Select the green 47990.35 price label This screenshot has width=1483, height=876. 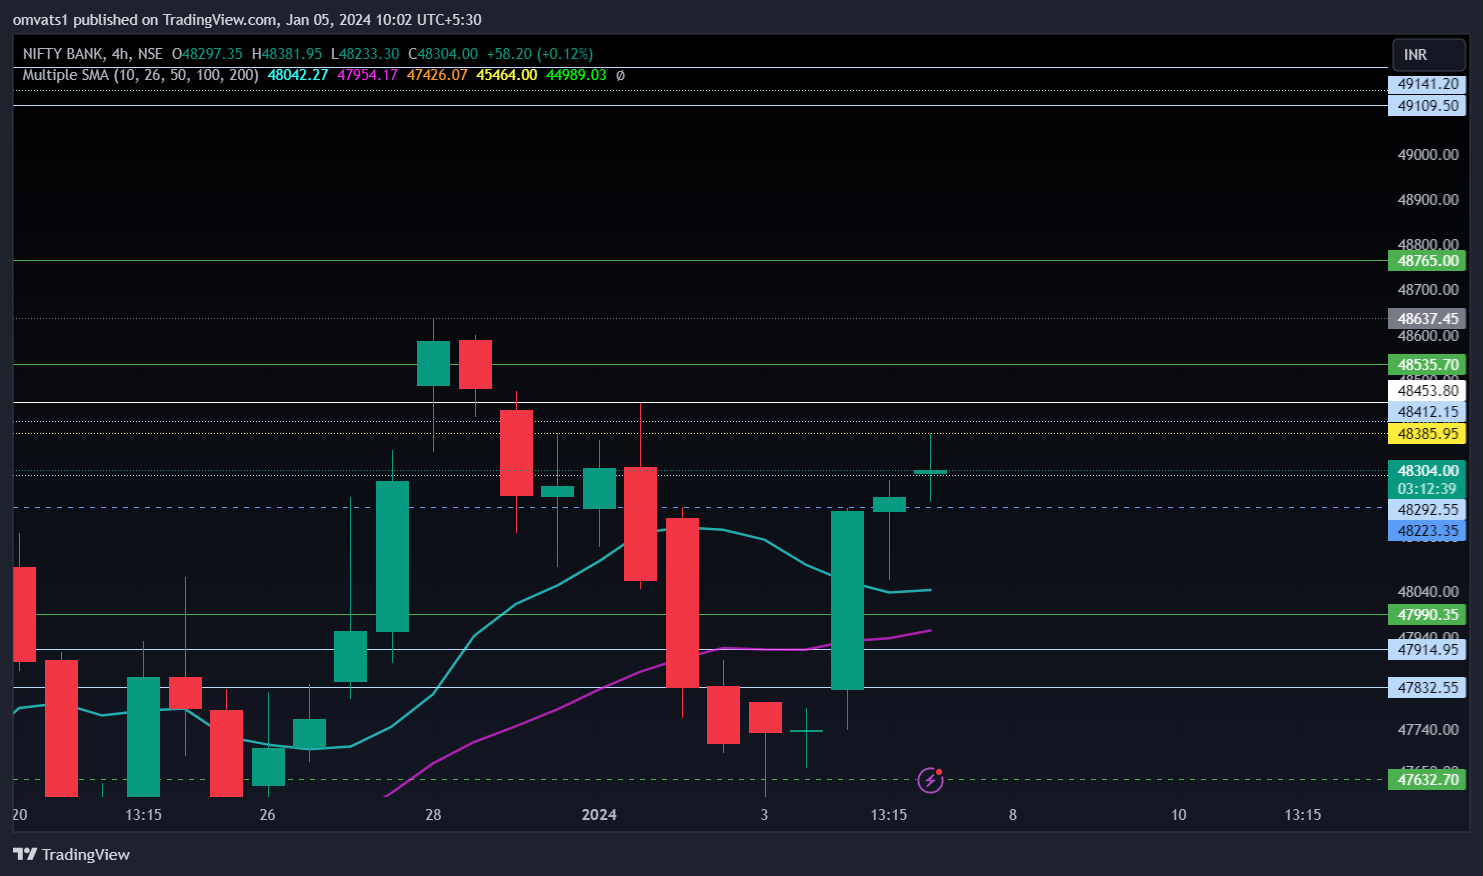point(1427,615)
